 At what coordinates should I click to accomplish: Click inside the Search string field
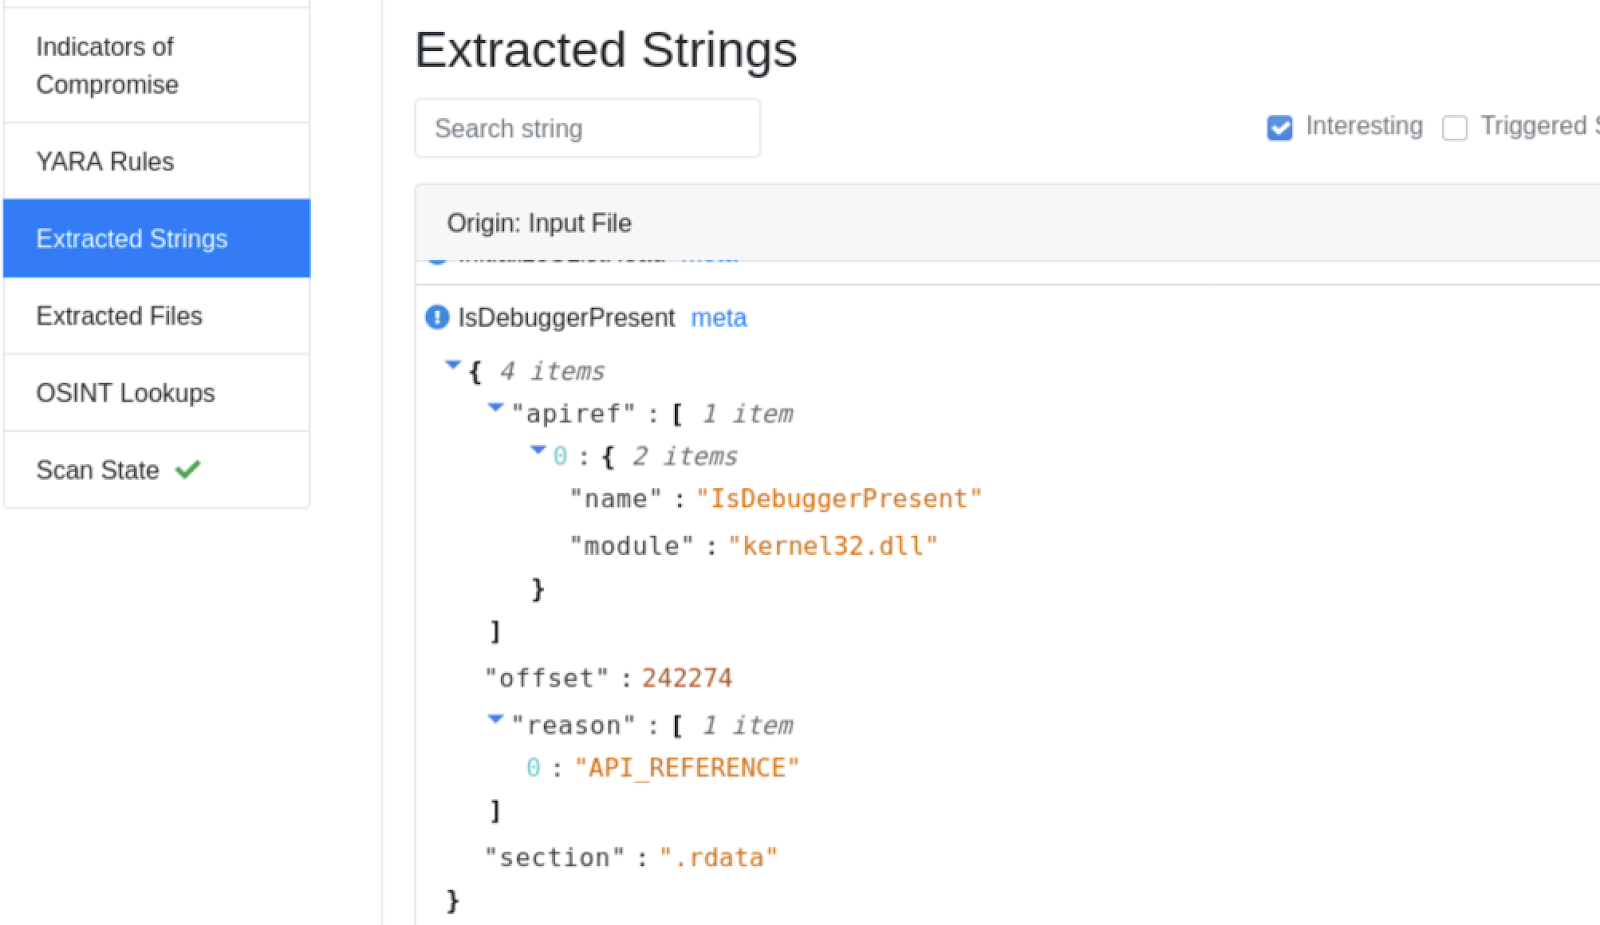[x=586, y=128]
